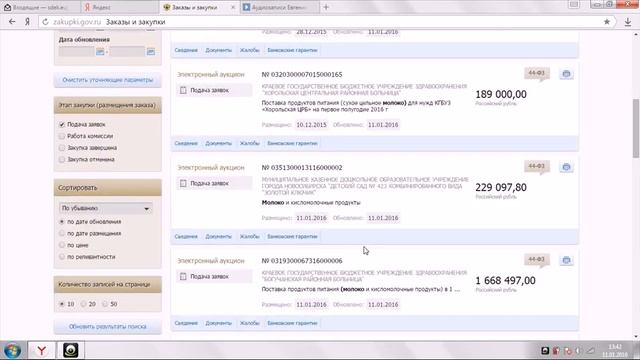Sort by price radio button

62,245
